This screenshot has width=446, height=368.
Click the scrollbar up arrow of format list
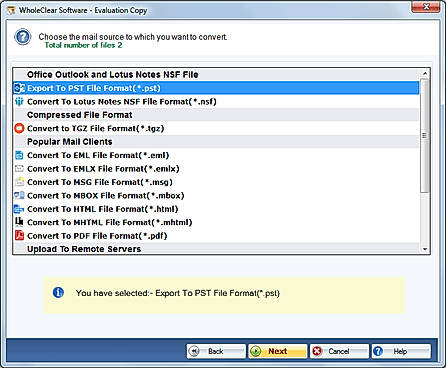425,73
